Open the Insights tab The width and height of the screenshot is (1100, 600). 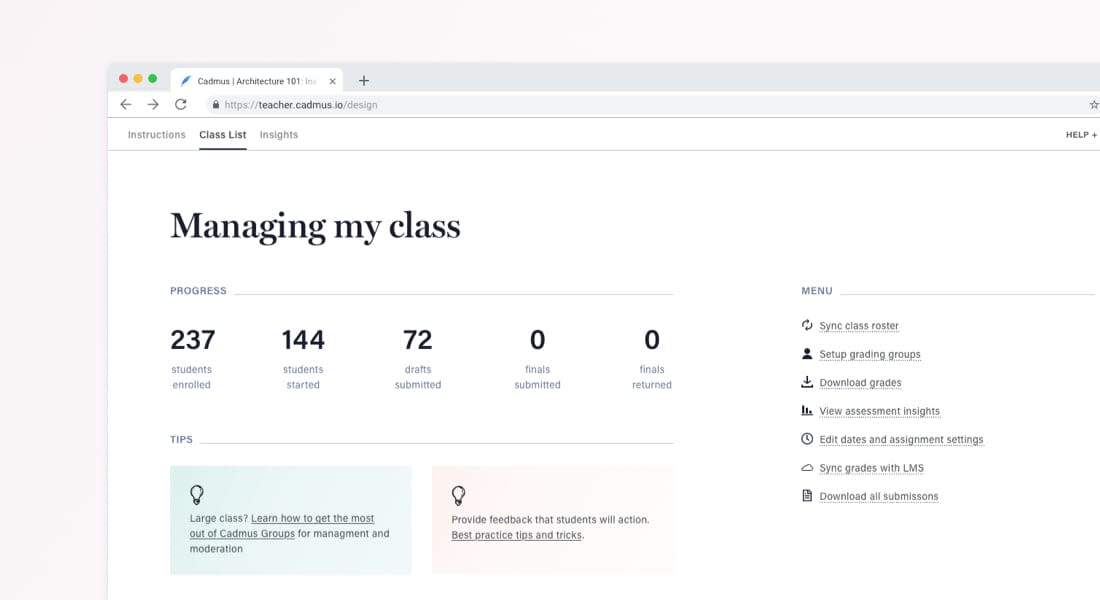coord(279,135)
